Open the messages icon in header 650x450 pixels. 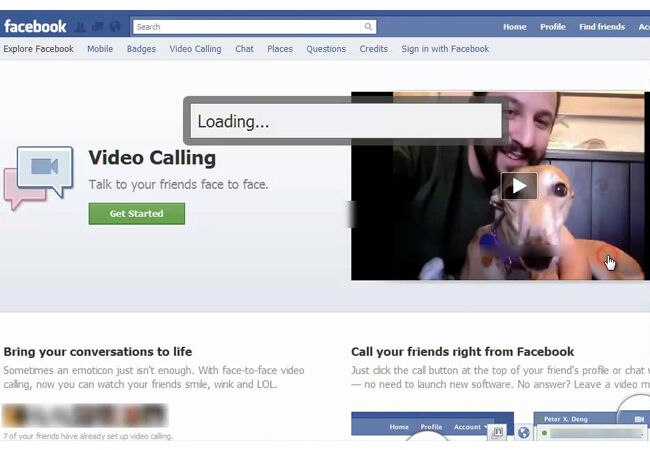(98, 27)
